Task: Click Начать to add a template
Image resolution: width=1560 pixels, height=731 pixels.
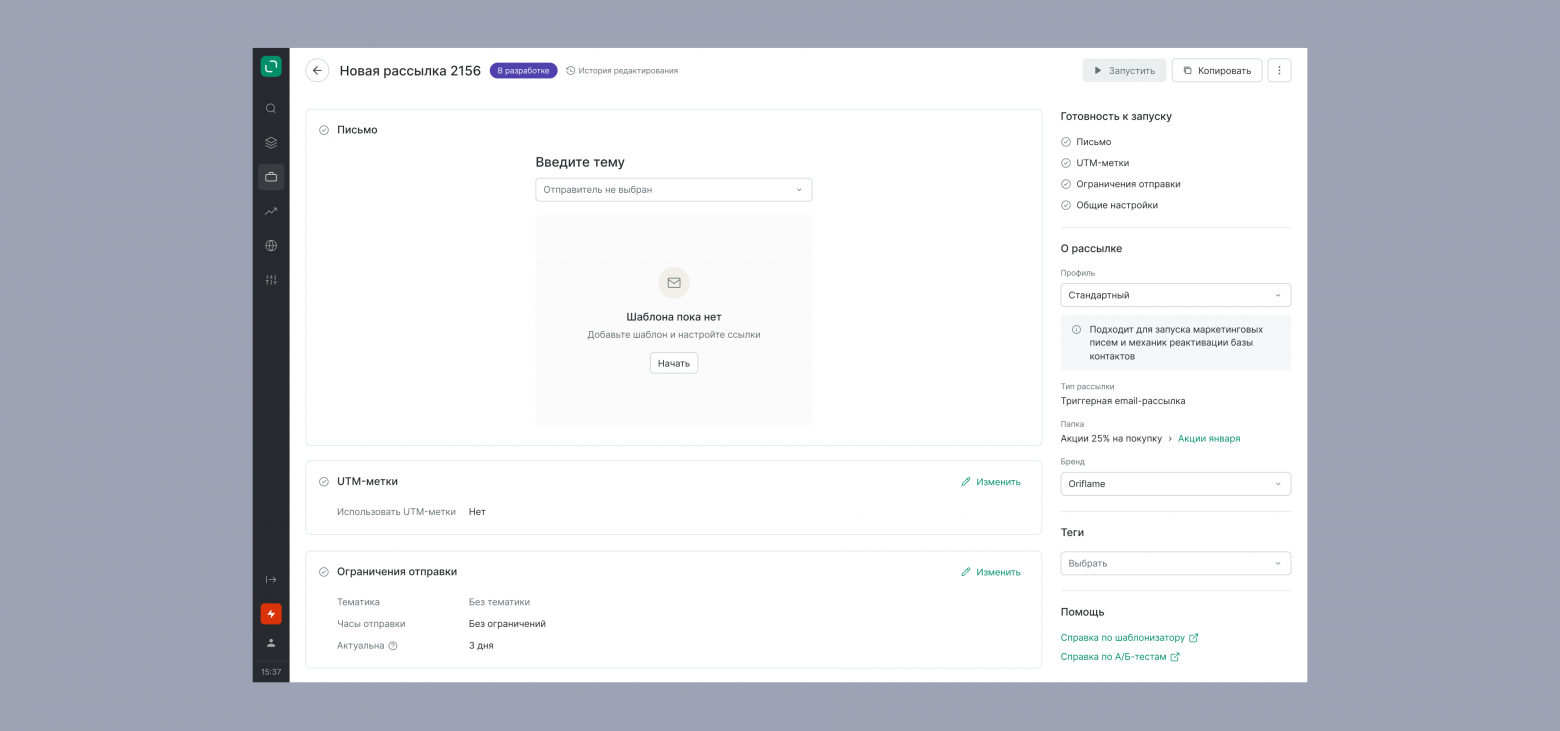Action: coord(674,363)
